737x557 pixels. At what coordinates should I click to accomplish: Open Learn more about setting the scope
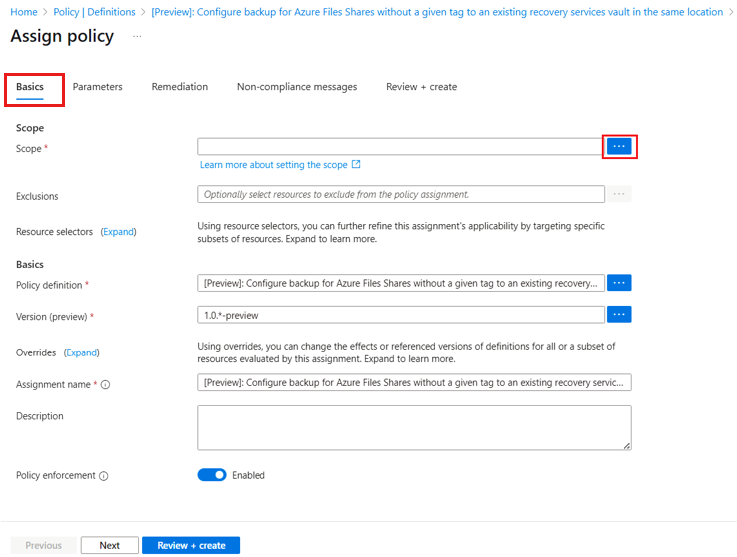click(273, 165)
